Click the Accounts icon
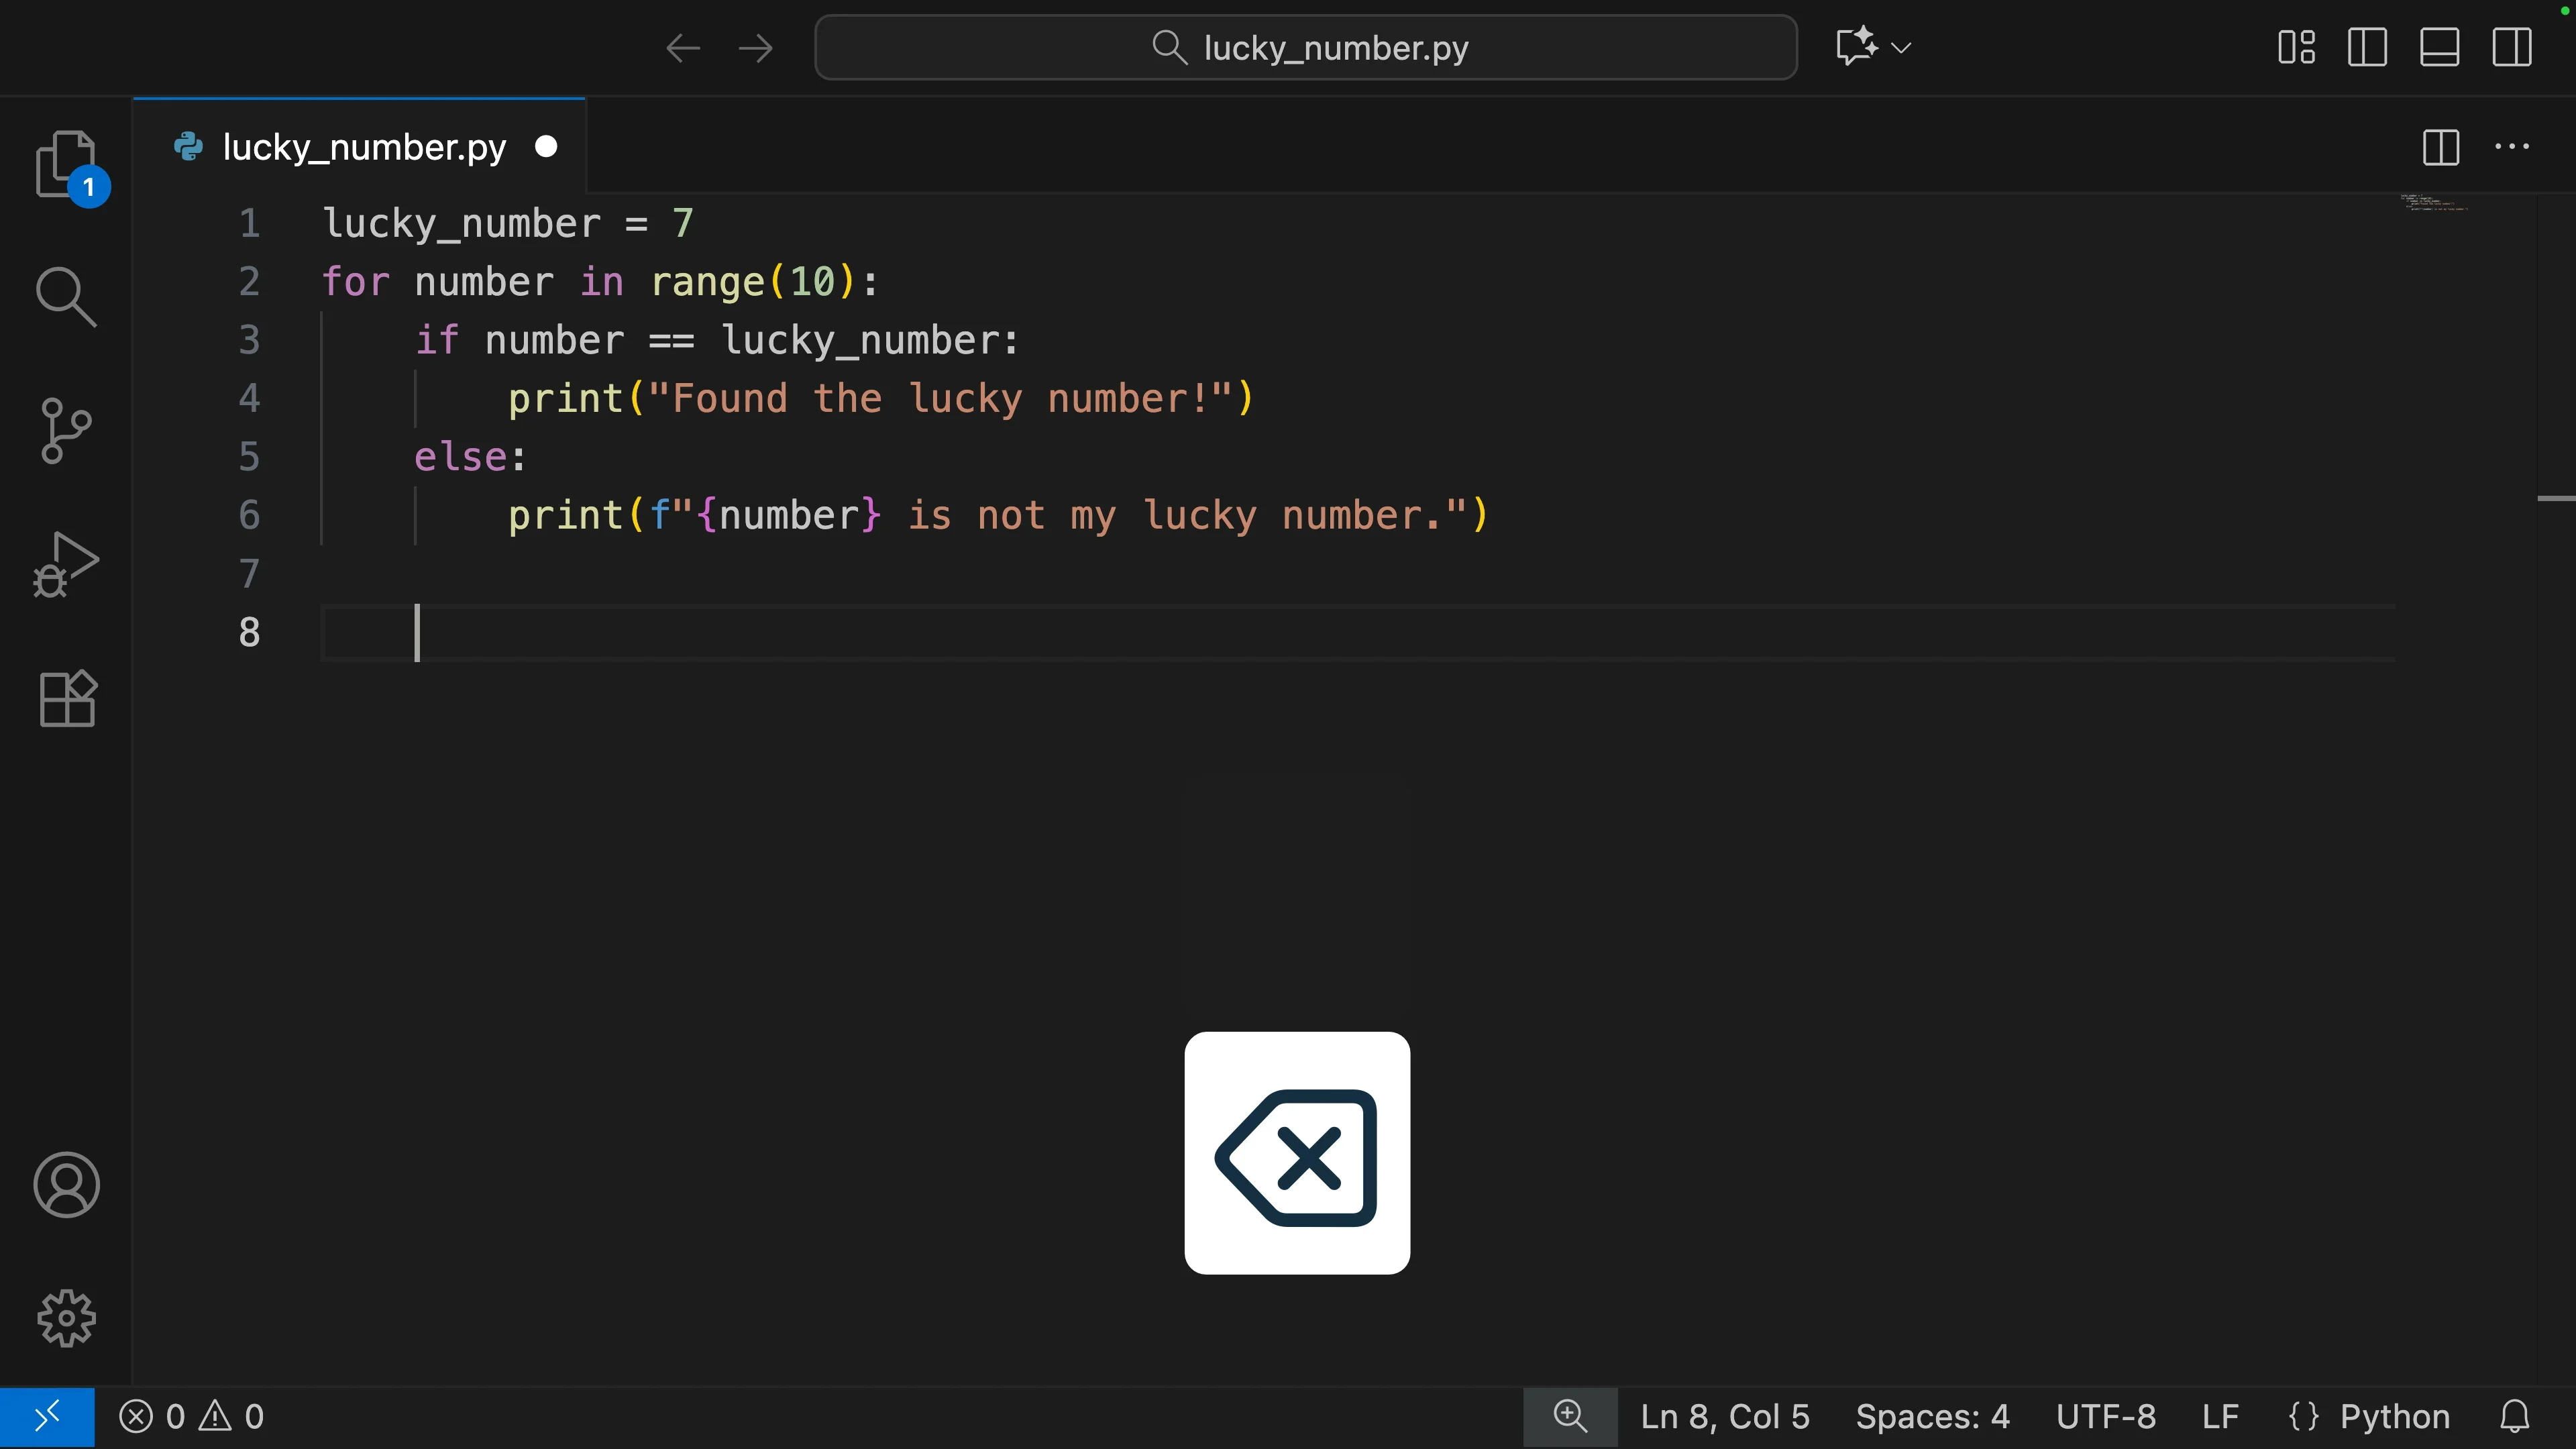The height and width of the screenshot is (1449, 2576). (x=66, y=1185)
